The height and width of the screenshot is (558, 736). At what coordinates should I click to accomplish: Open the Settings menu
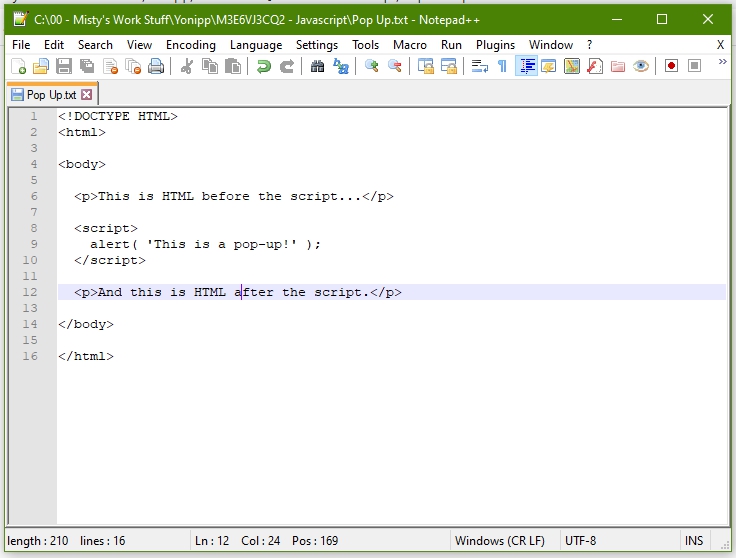click(317, 45)
